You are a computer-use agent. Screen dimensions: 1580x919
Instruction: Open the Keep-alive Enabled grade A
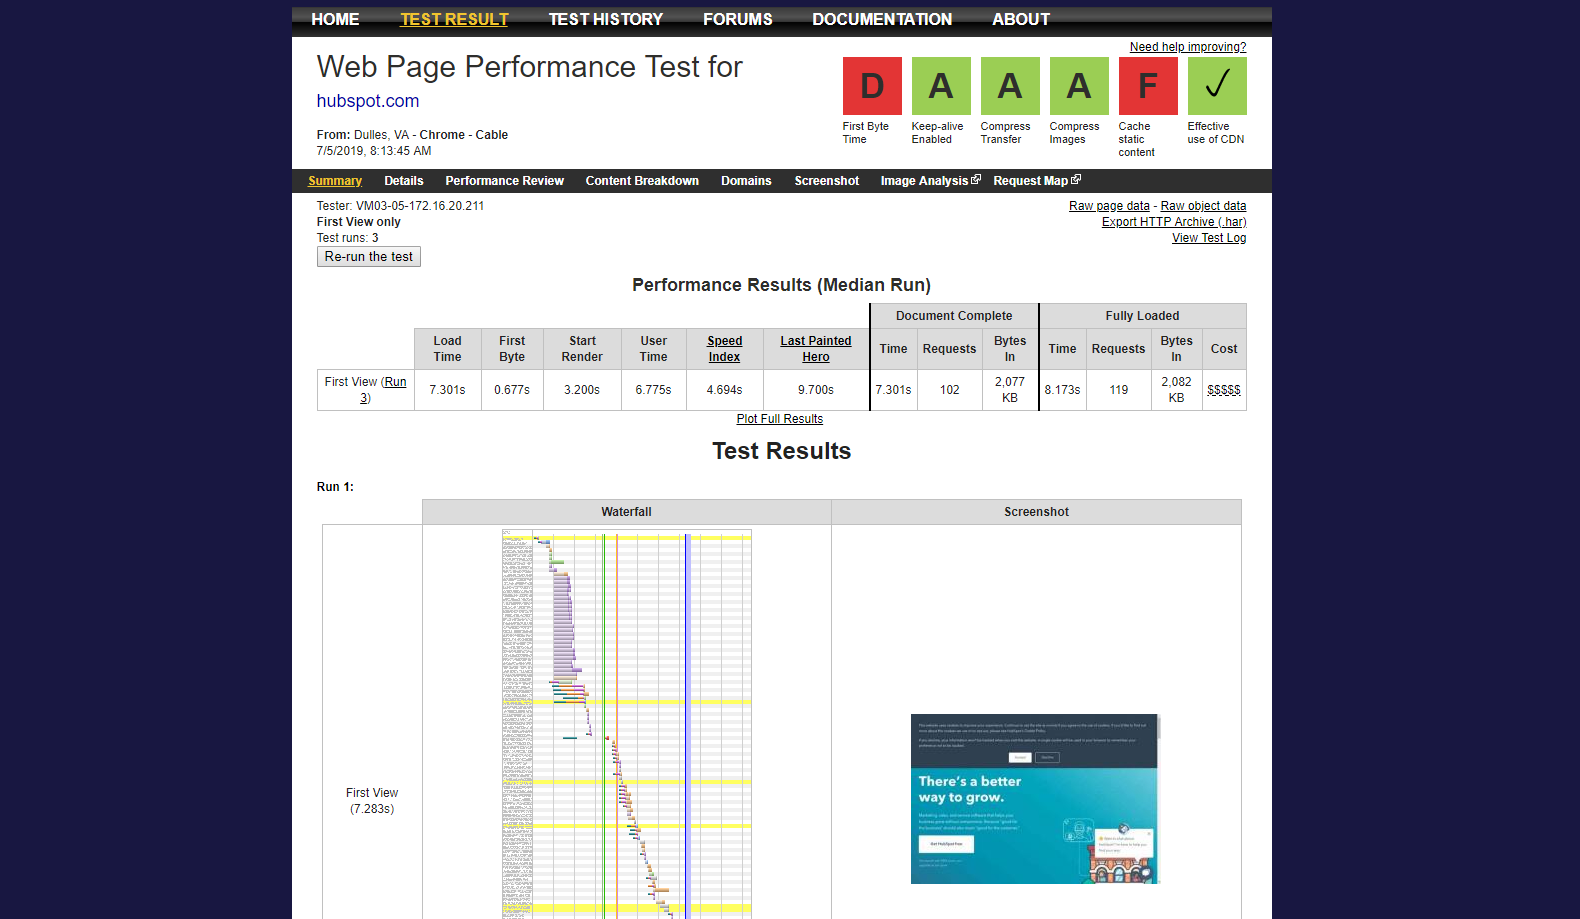(x=941, y=86)
